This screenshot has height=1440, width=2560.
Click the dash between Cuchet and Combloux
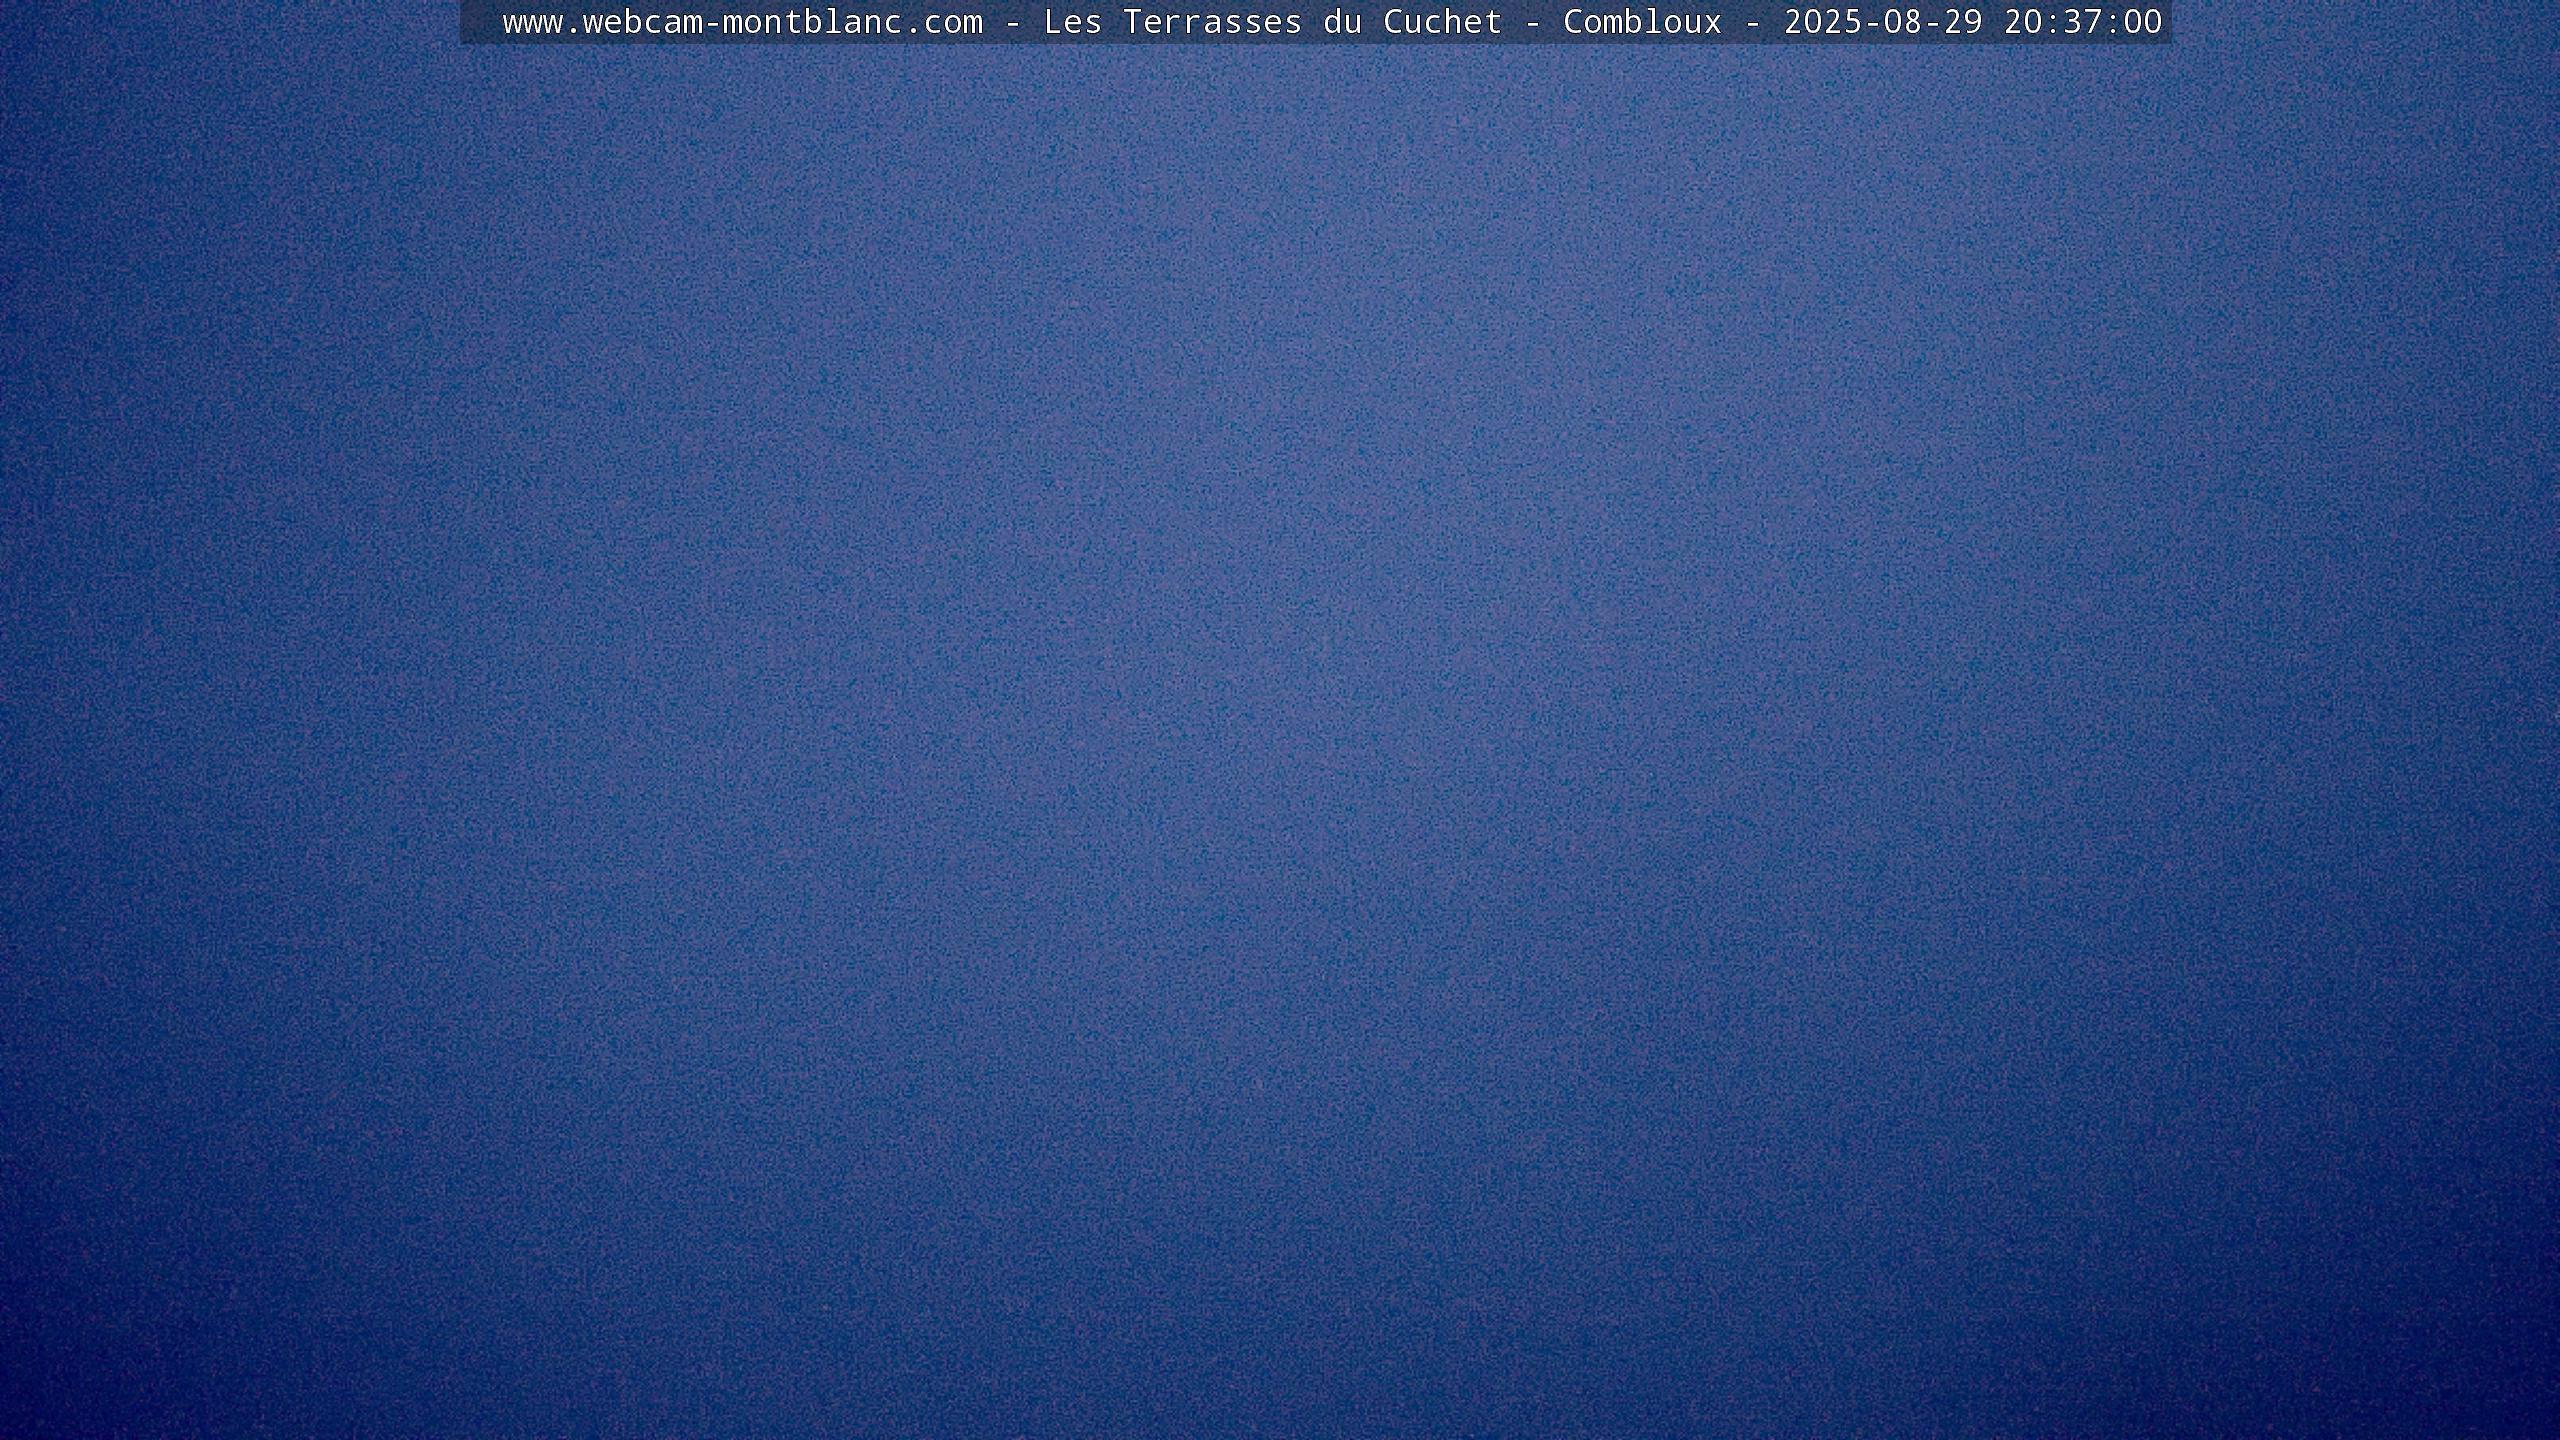[1532, 22]
